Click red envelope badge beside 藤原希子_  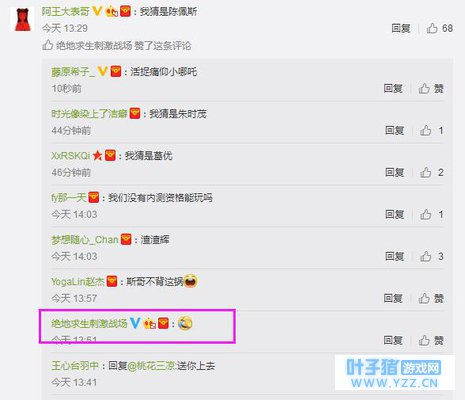pos(116,71)
